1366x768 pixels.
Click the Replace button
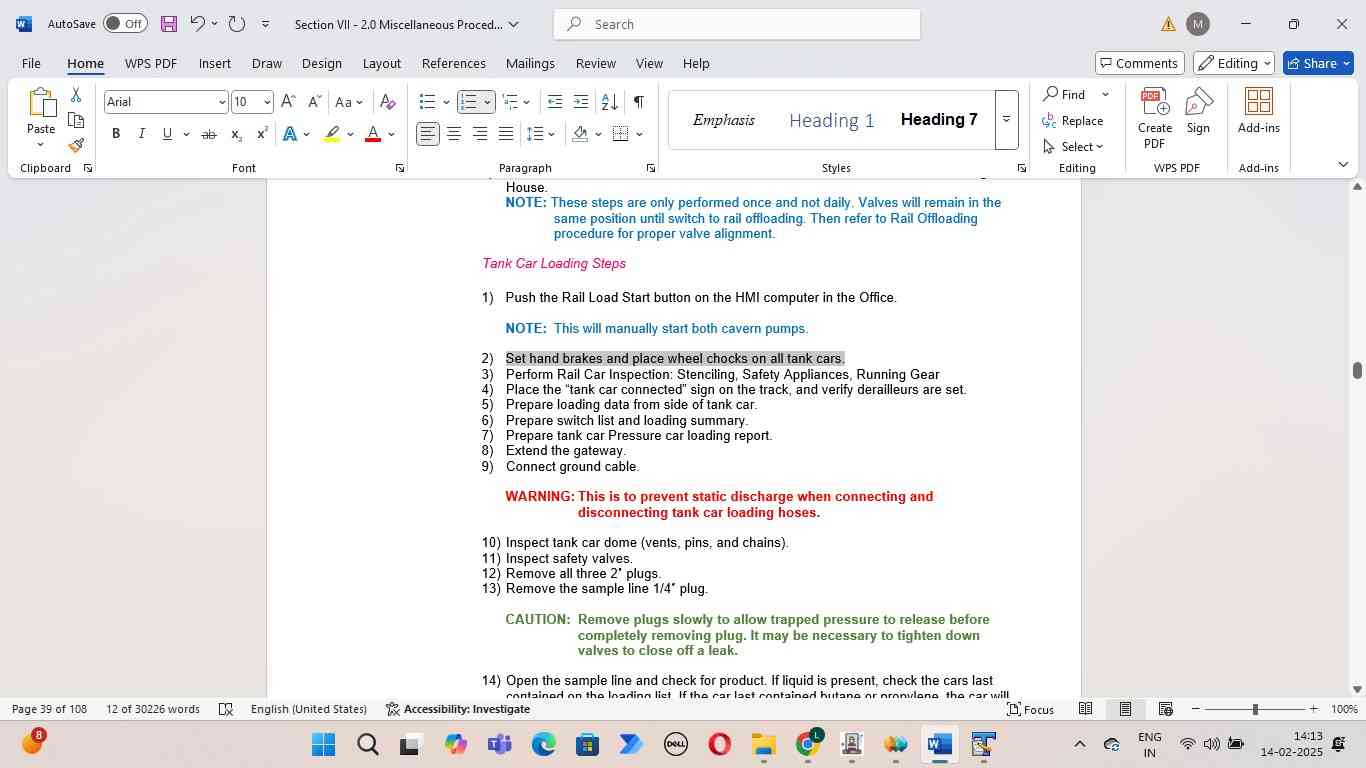point(1073,121)
